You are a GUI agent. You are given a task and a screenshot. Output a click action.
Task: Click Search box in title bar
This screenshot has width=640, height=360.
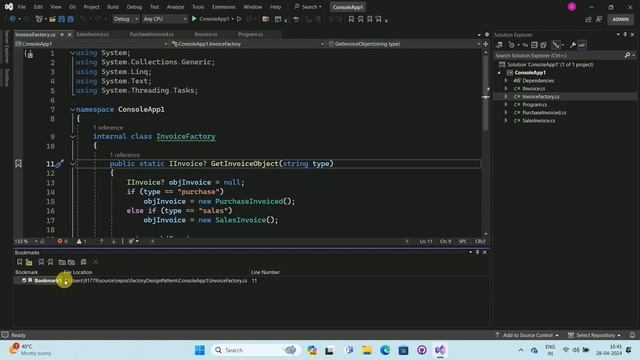tap(308, 7)
